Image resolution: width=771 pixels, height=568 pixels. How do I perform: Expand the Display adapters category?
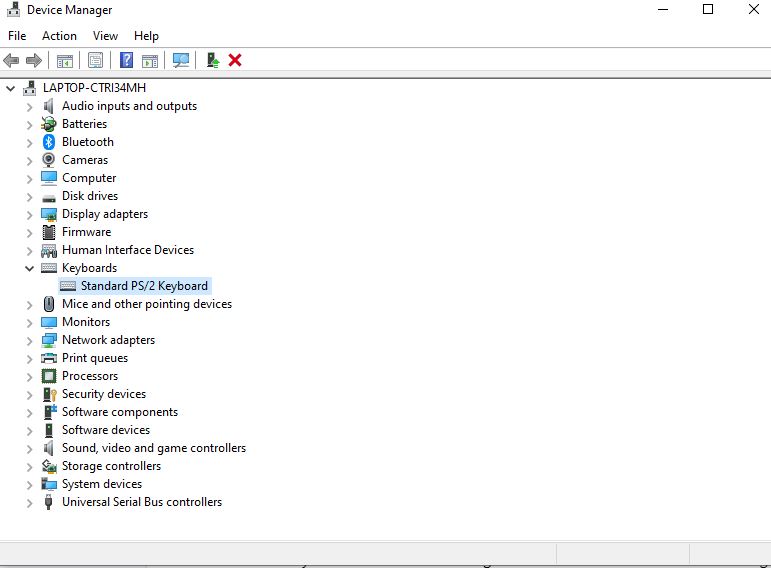point(30,215)
